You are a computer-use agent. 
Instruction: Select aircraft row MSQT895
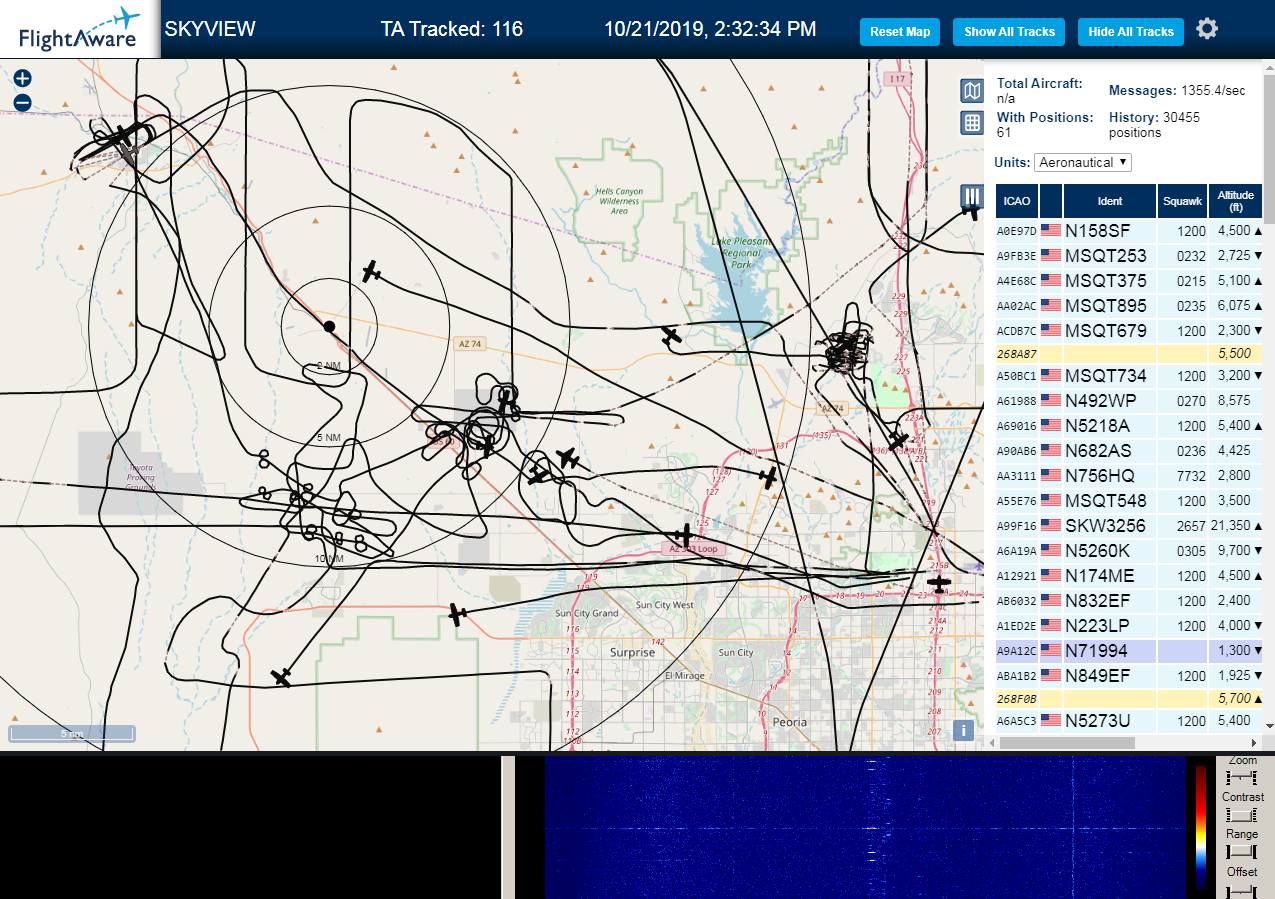pos(1129,306)
